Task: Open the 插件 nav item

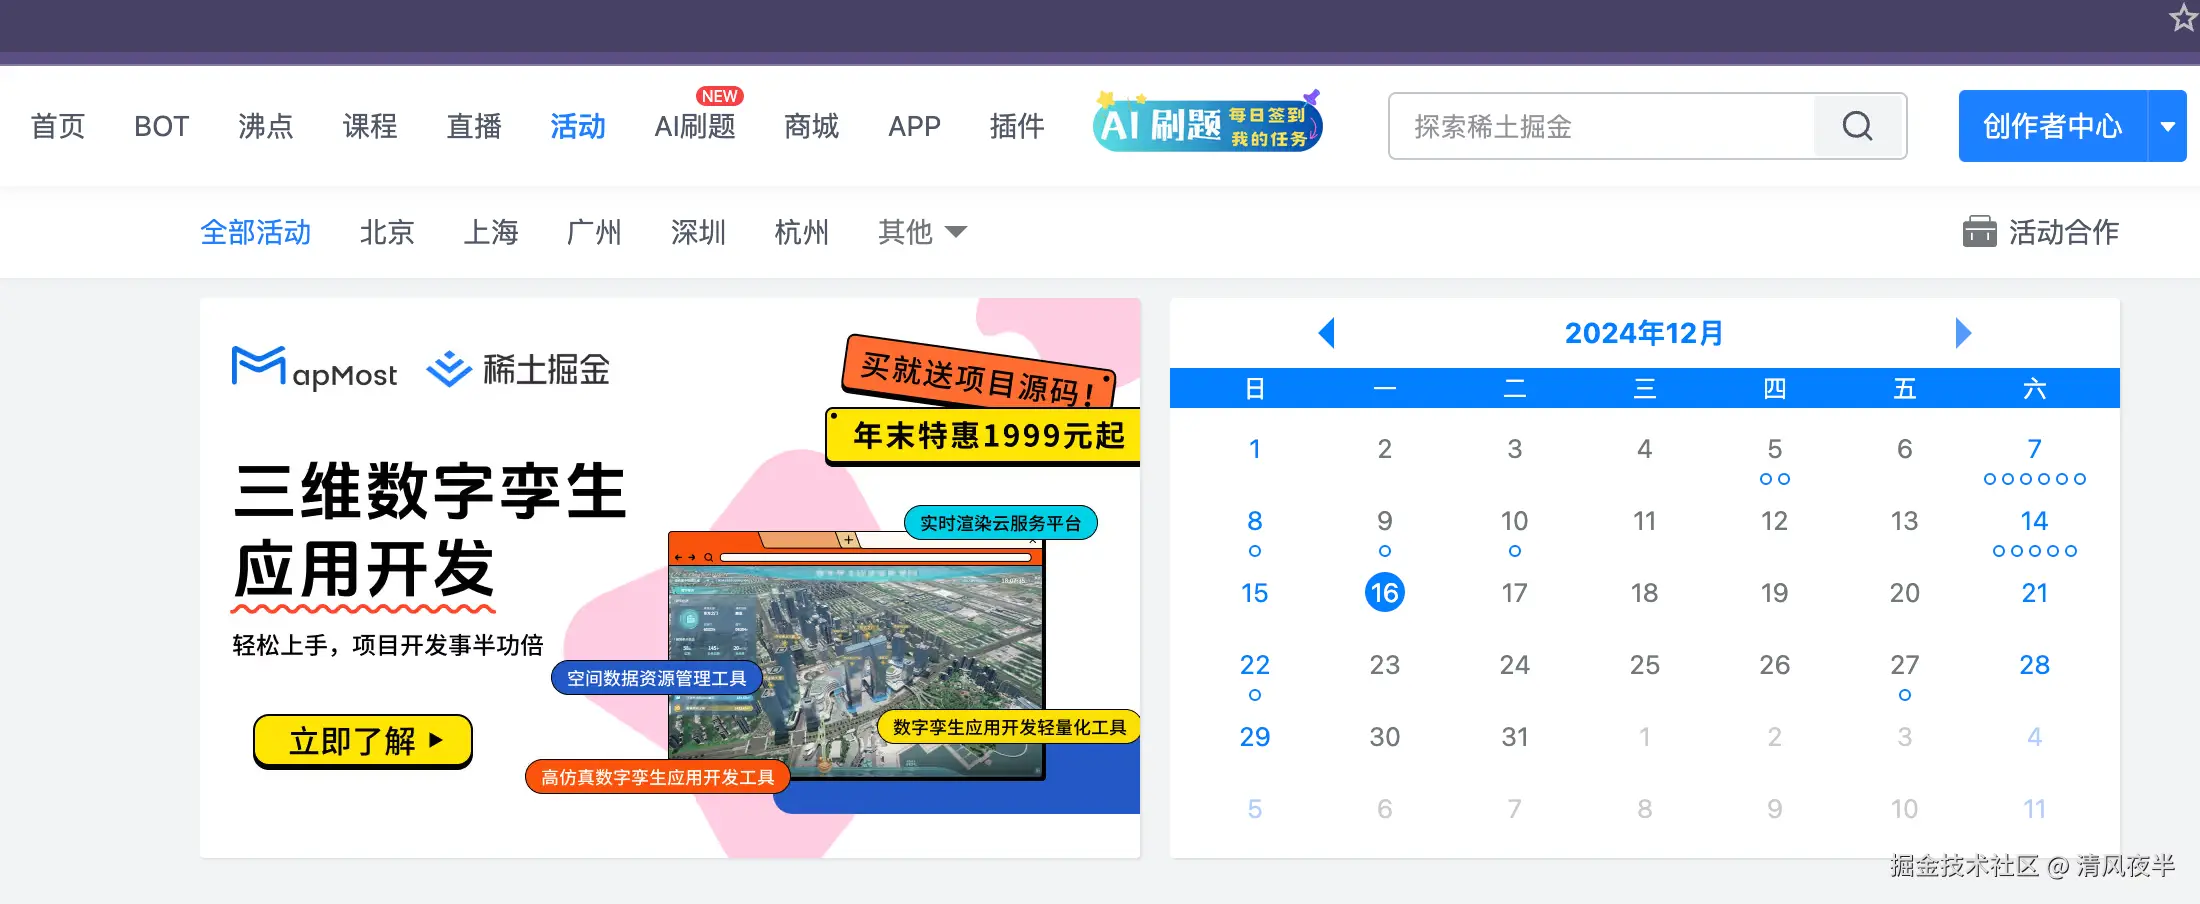Action: pos(1017,126)
